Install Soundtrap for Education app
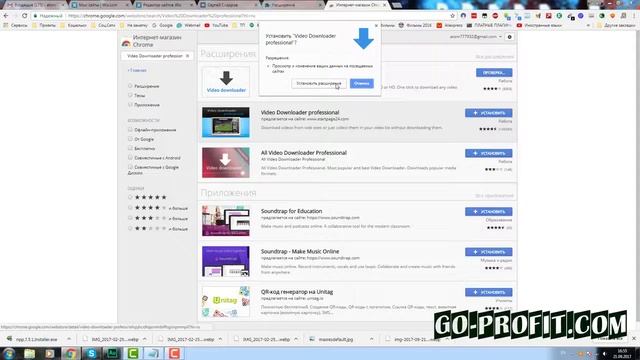The height and width of the screenshot is (360, 640). pos(489,212)
